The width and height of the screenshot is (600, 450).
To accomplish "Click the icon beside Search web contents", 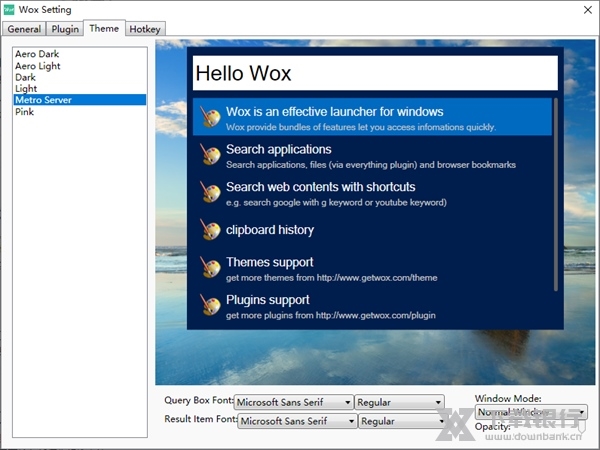I will [209, 192].
